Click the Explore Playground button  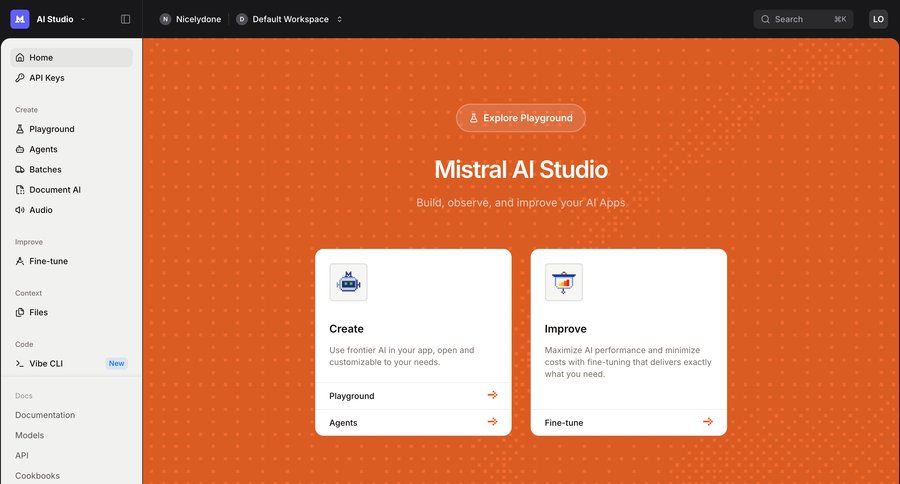point(520,118)
